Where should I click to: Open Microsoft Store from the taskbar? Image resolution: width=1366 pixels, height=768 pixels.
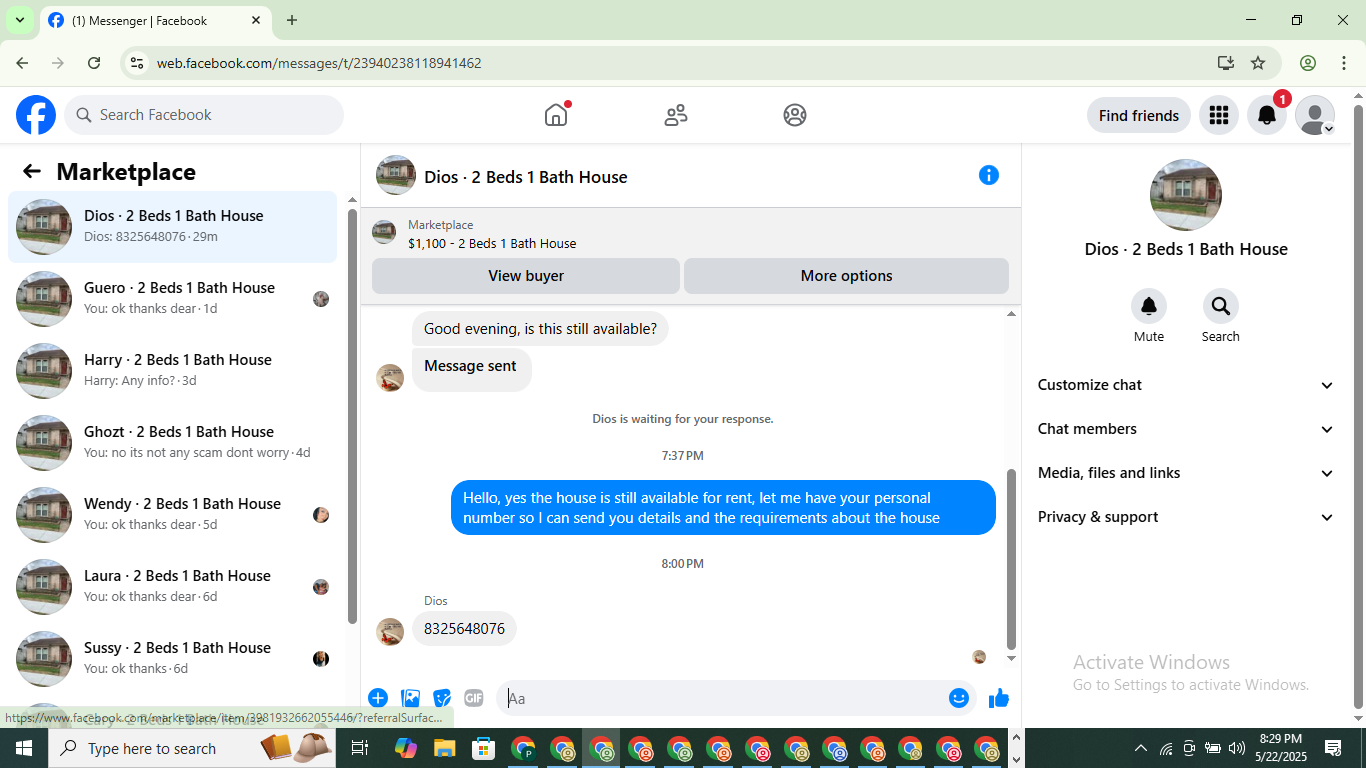coord(484,748)
